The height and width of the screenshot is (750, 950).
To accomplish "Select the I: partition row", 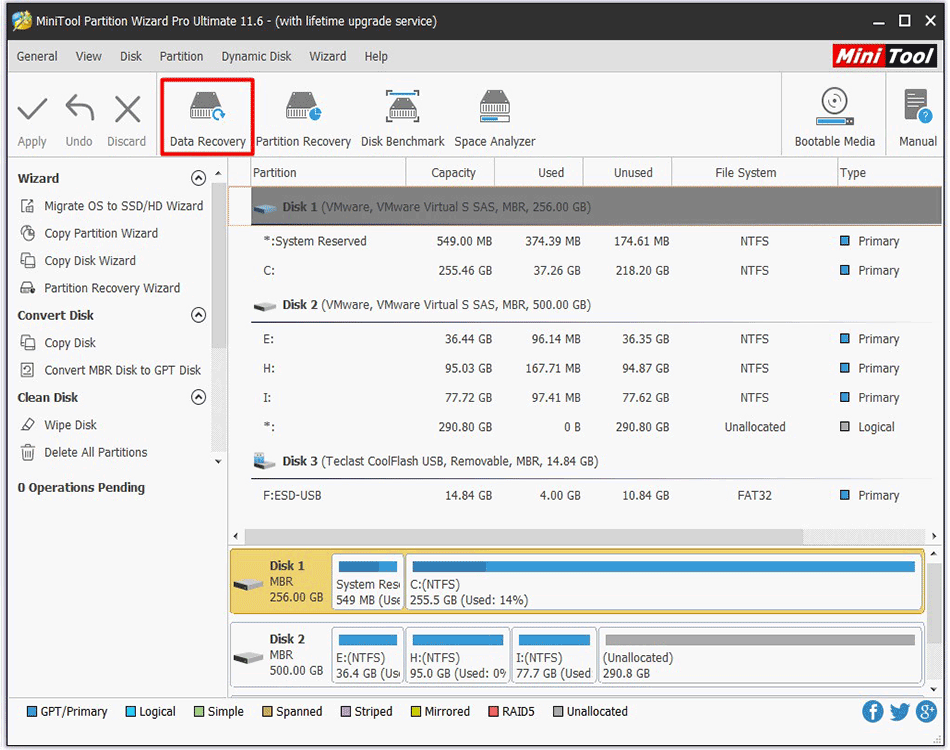I will [596, 398].
